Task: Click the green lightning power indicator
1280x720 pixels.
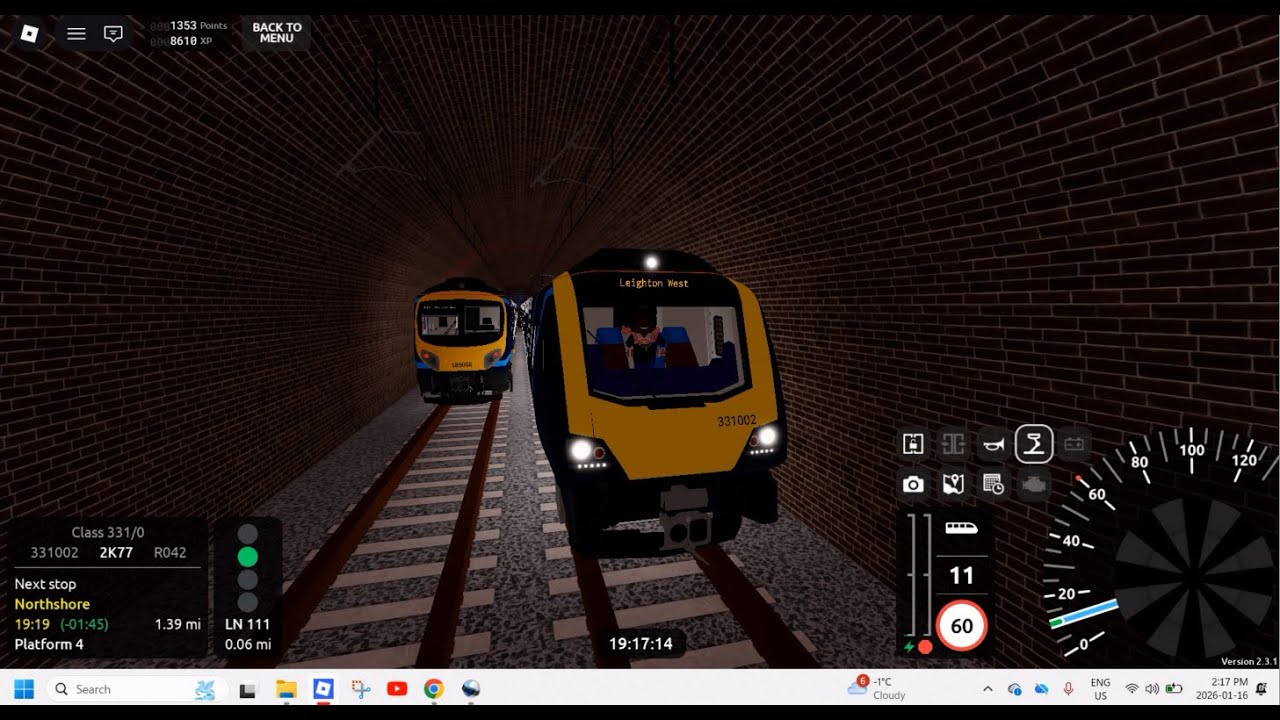Action: 909,647
